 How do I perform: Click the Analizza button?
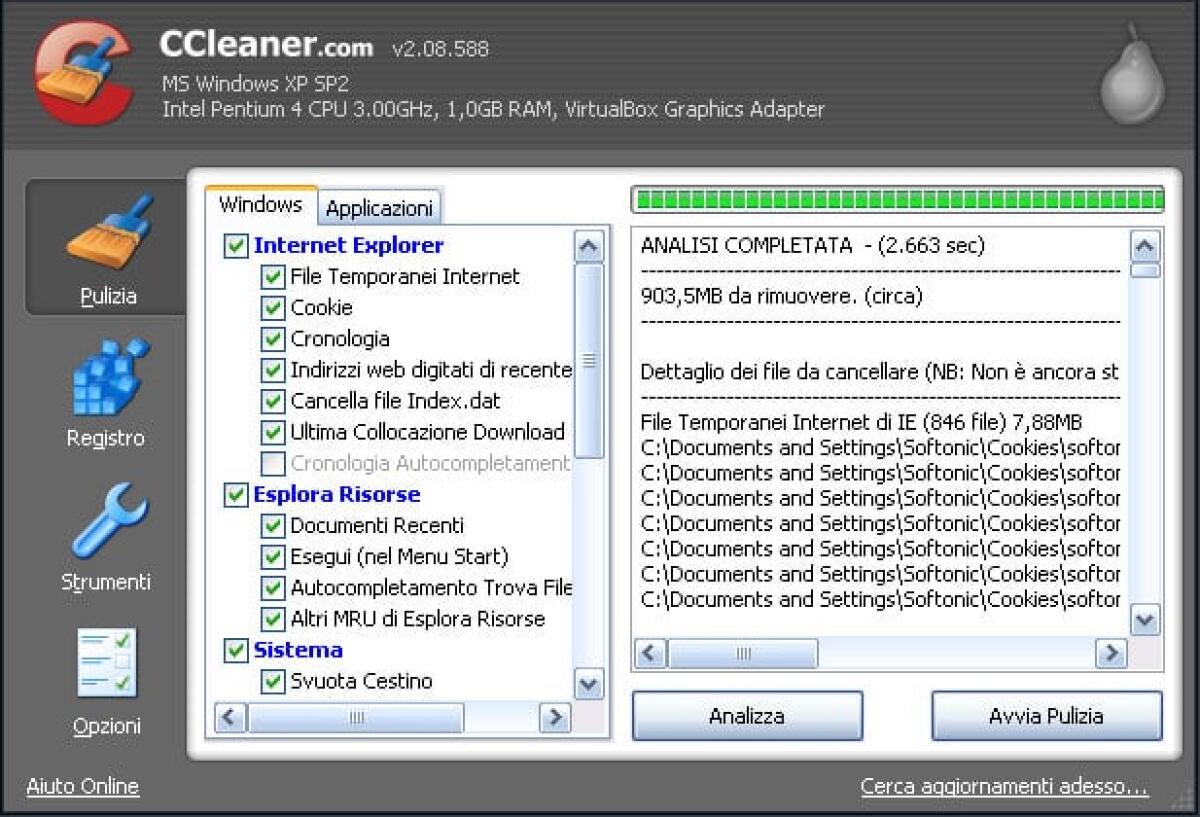747,715
